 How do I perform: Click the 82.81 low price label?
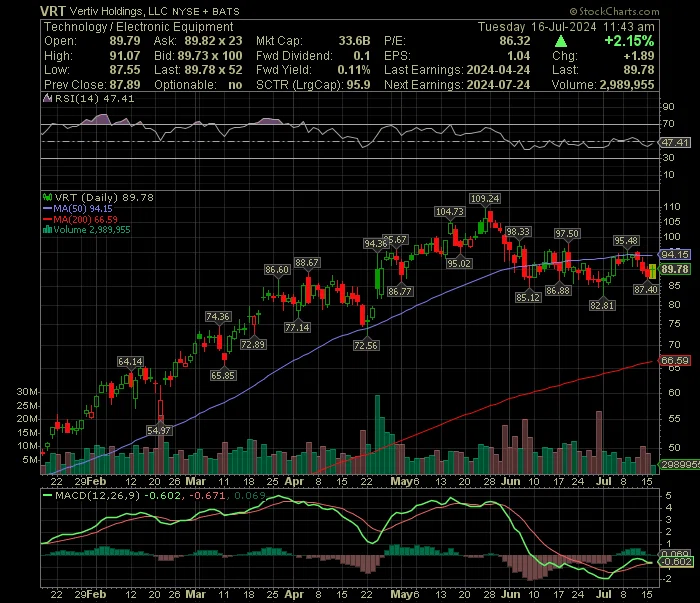(602, 305)
